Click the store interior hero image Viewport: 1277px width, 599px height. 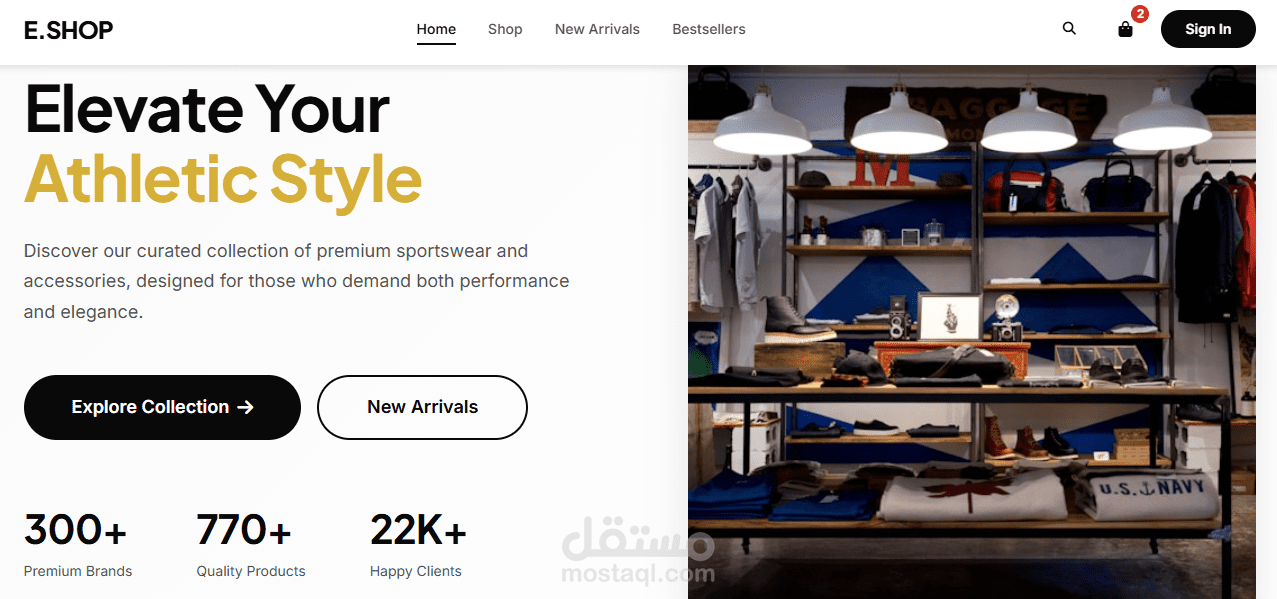tap(971, 332)
